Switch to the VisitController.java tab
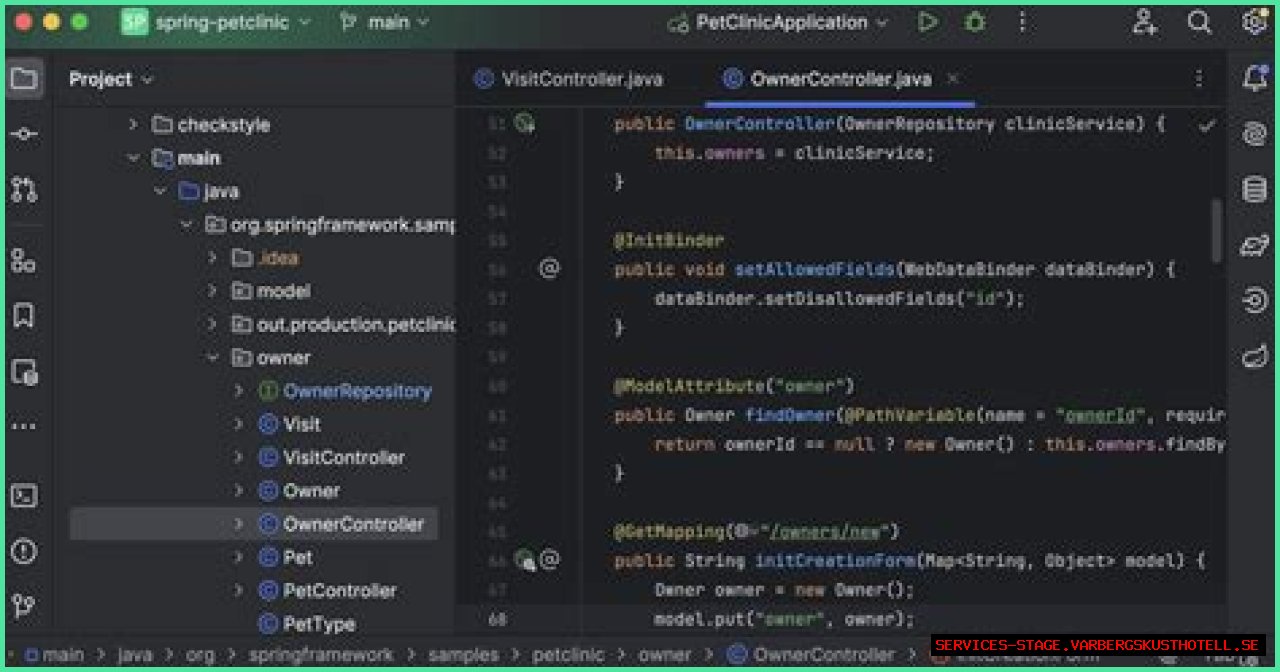 [569, 79]
